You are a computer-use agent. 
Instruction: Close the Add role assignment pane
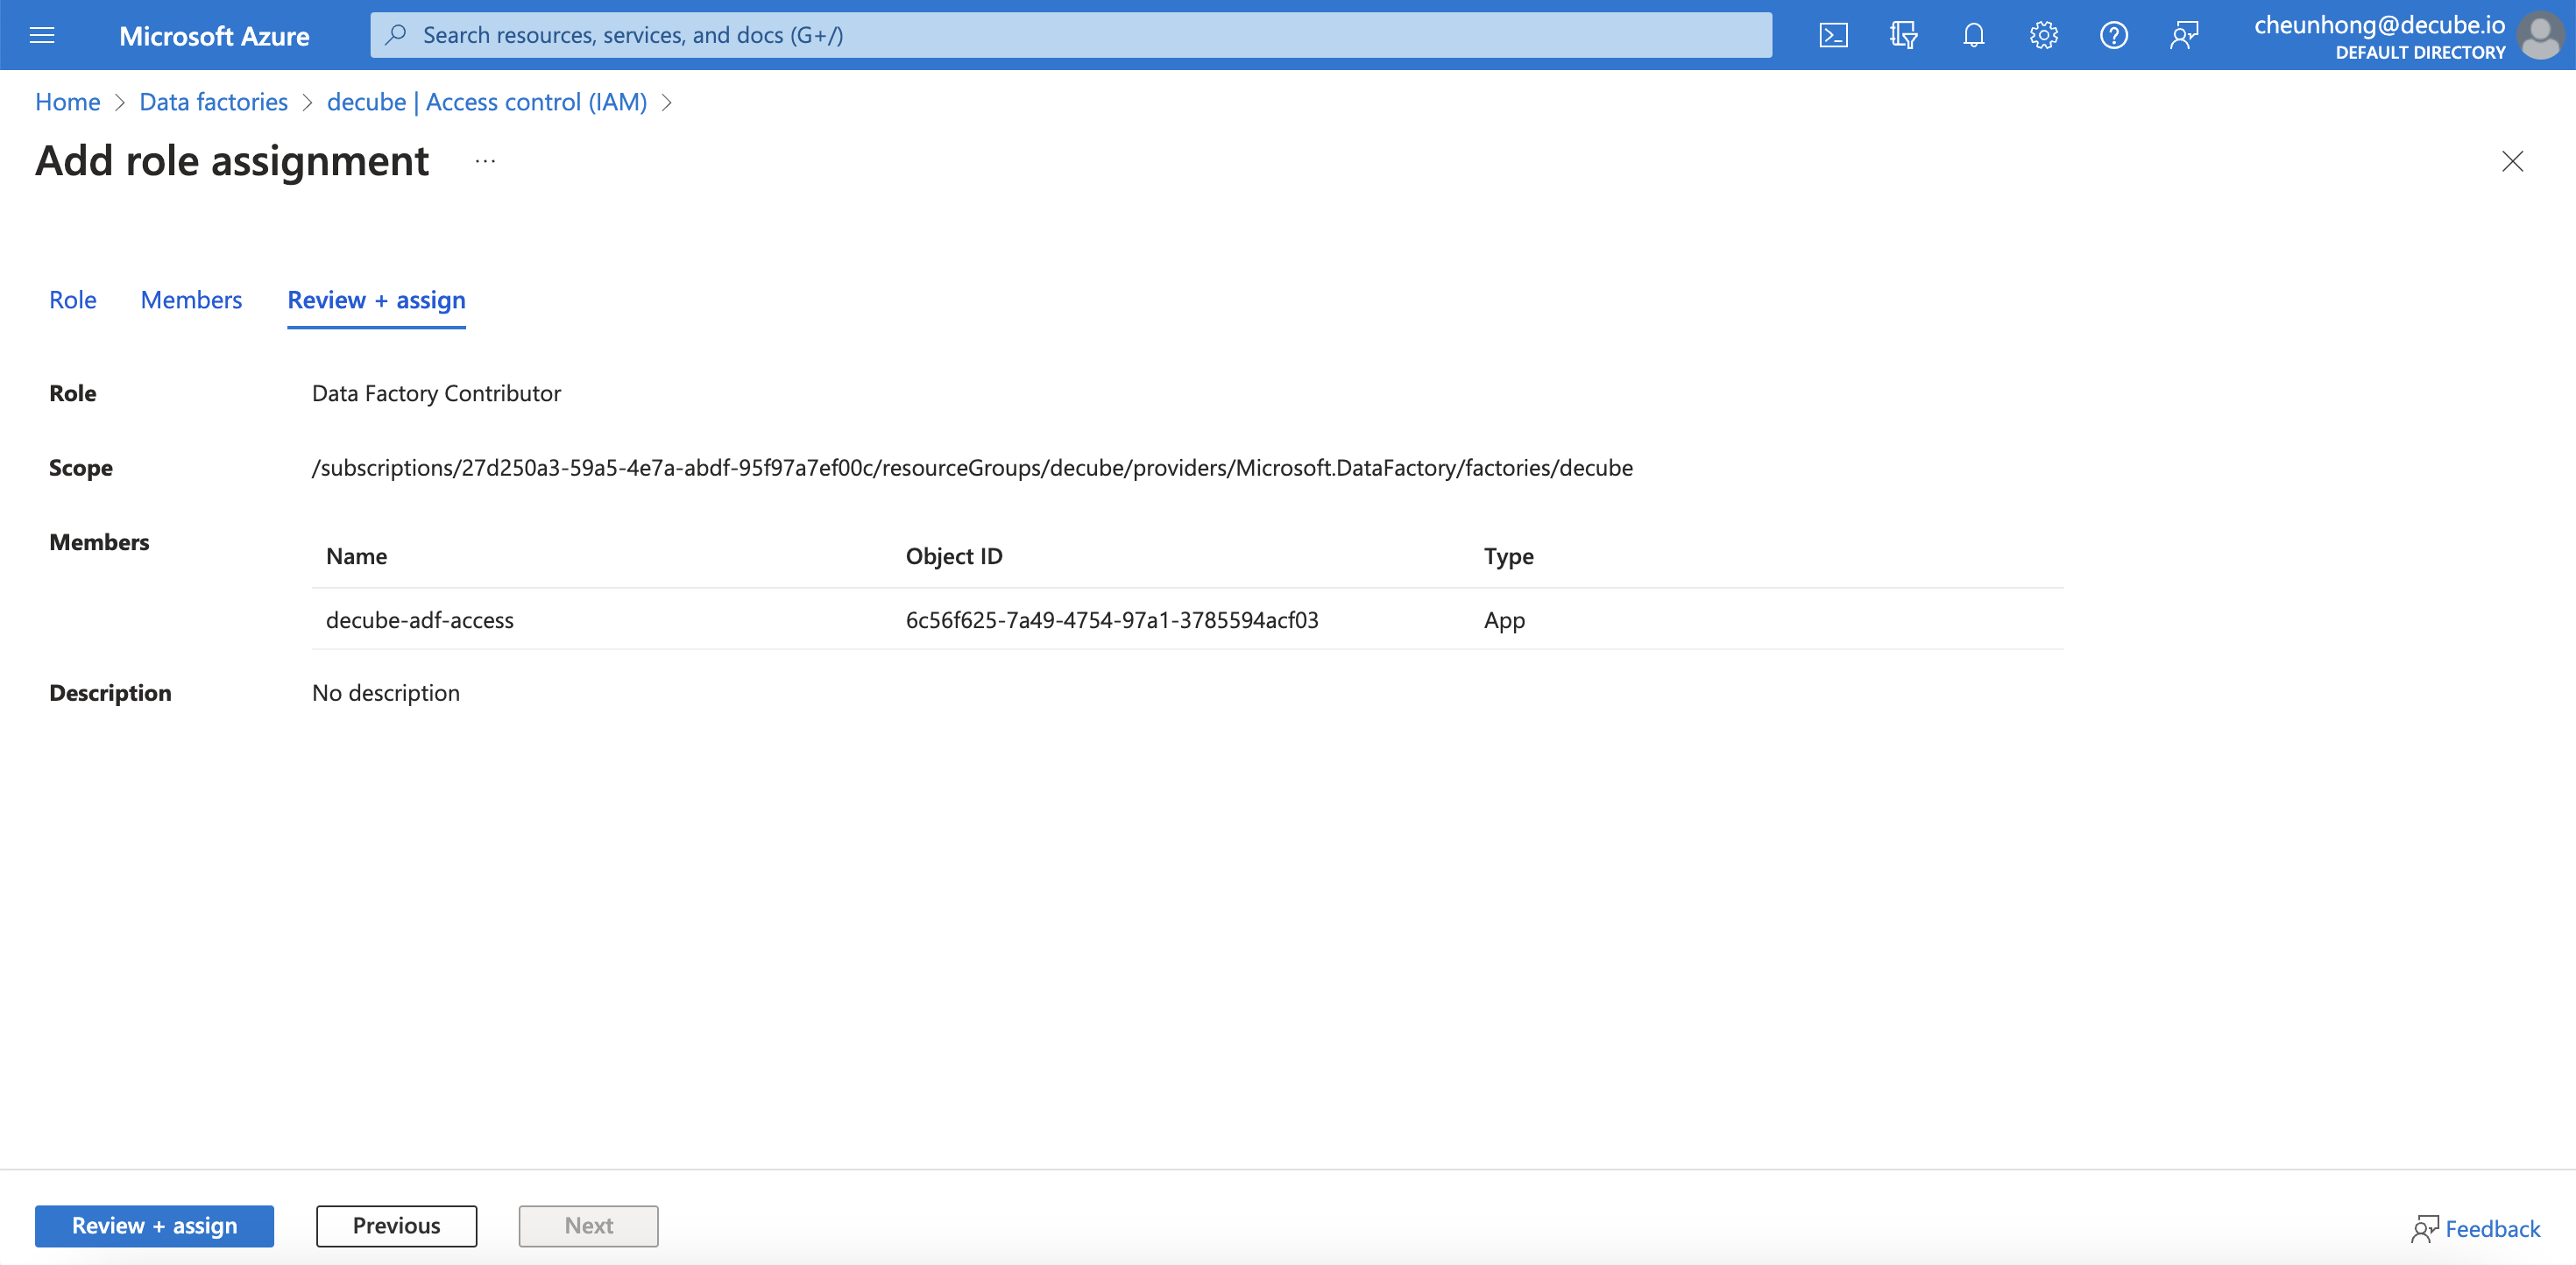2512,162
